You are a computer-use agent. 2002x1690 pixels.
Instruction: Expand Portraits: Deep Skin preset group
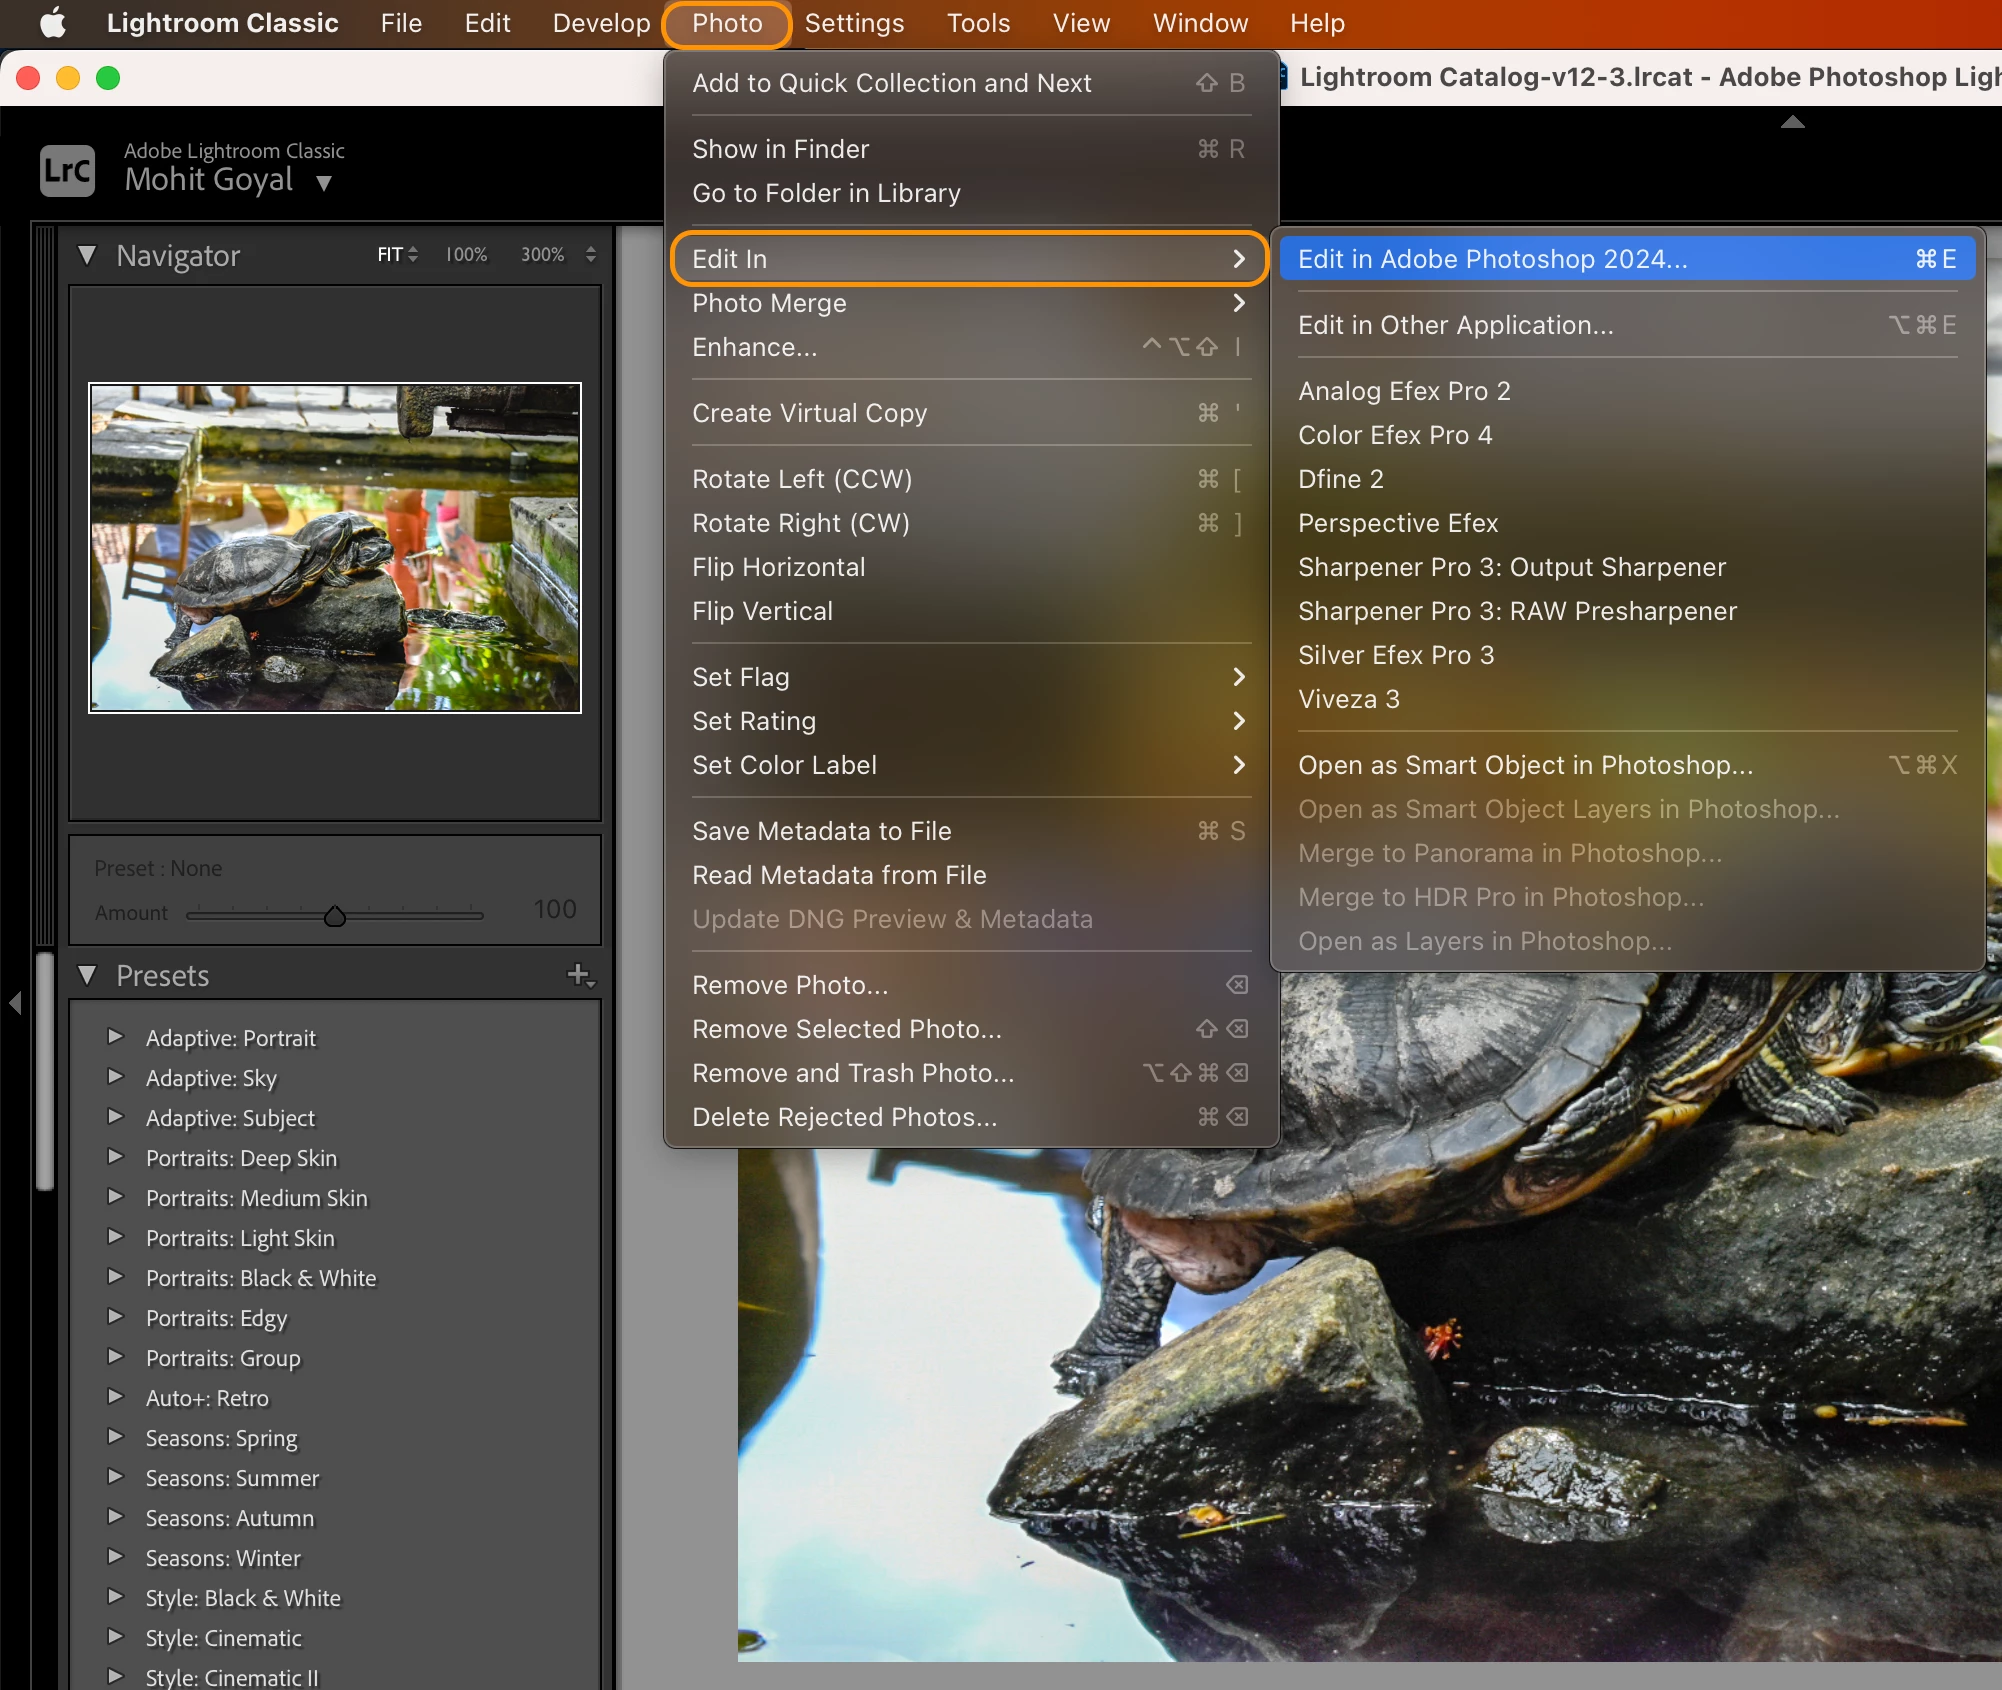[x=116, y=1157]
